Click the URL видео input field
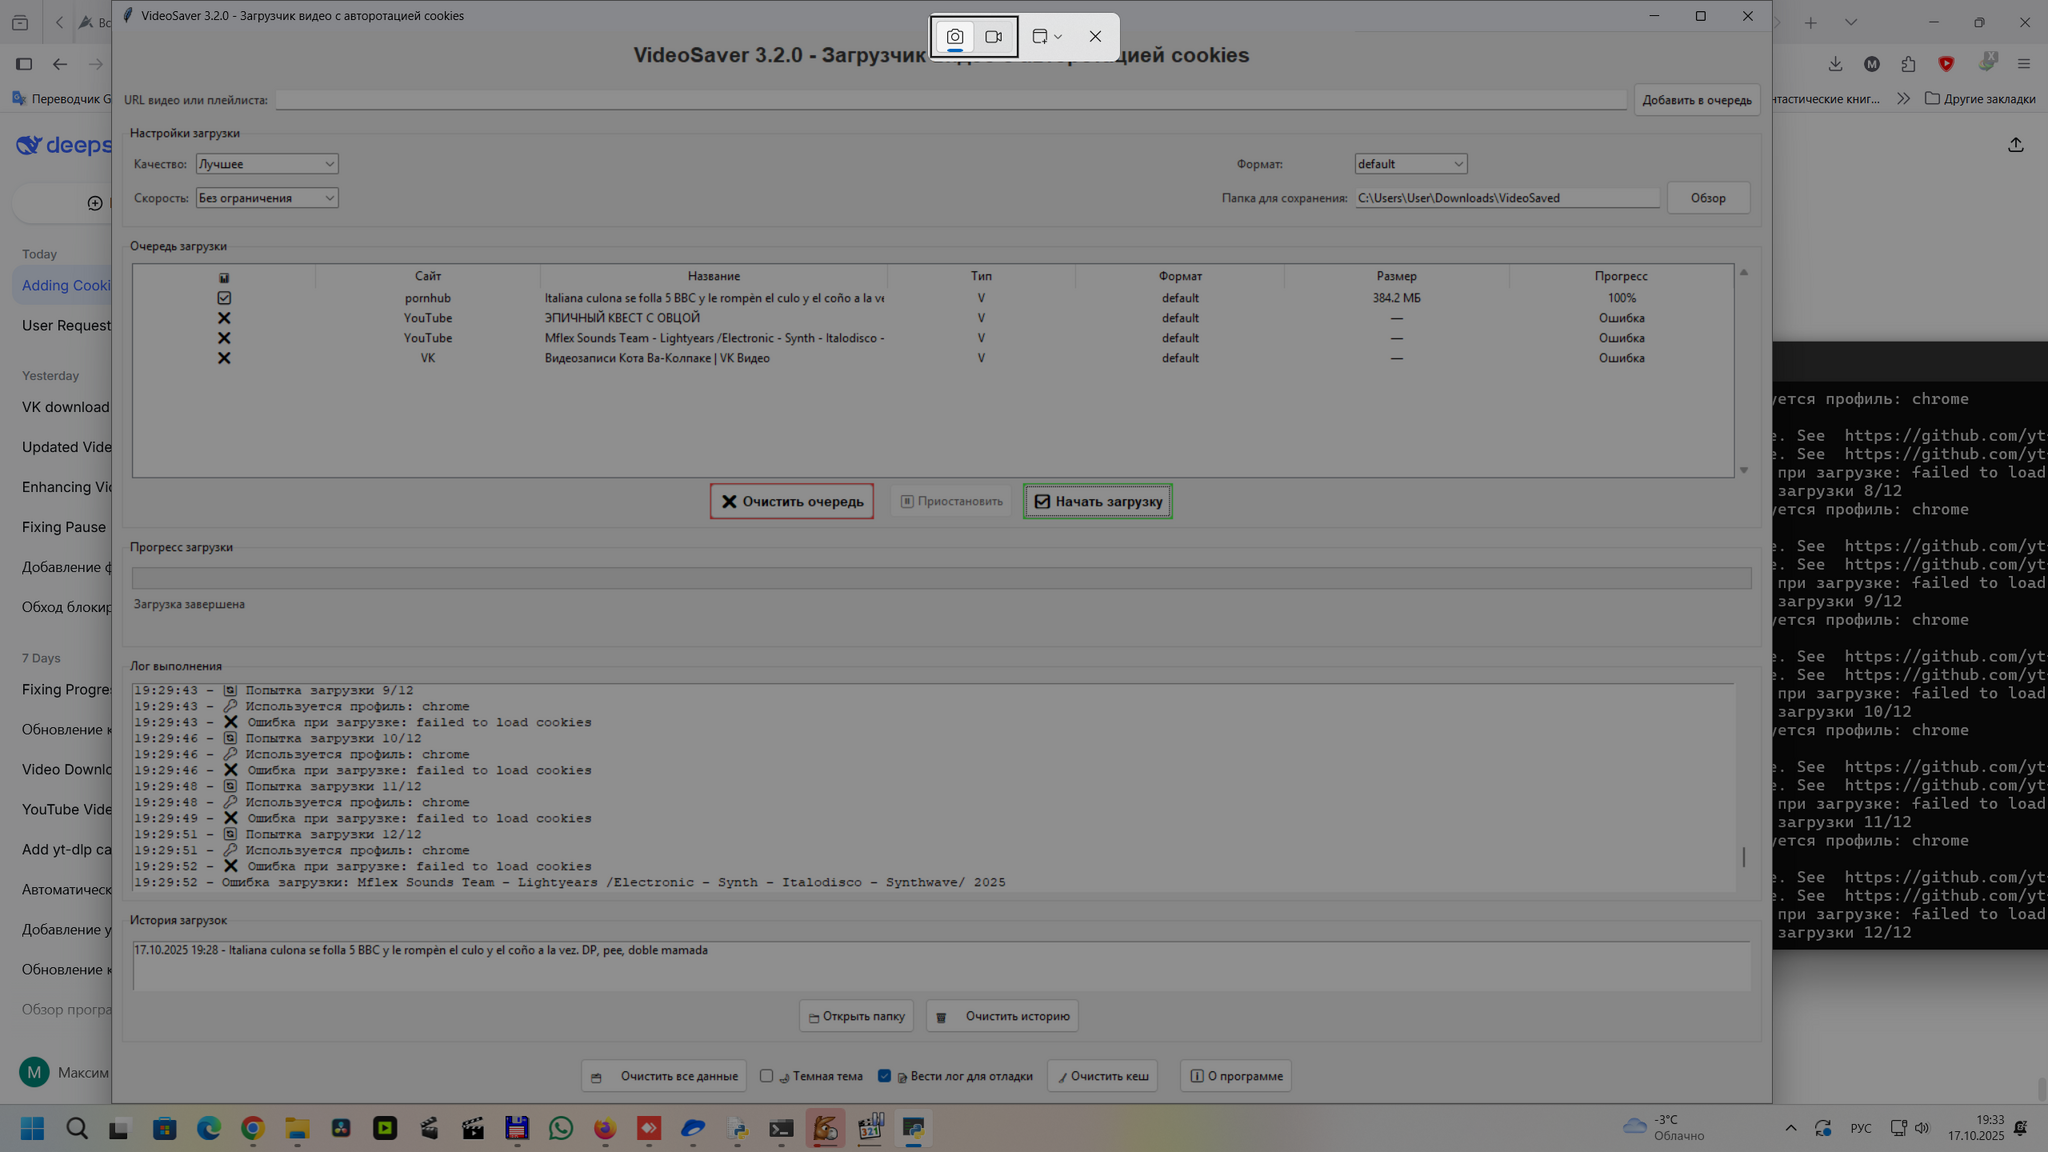The width and height of the screenshot is (2048, 1152). pyautogui.click(x=950, y=100)
